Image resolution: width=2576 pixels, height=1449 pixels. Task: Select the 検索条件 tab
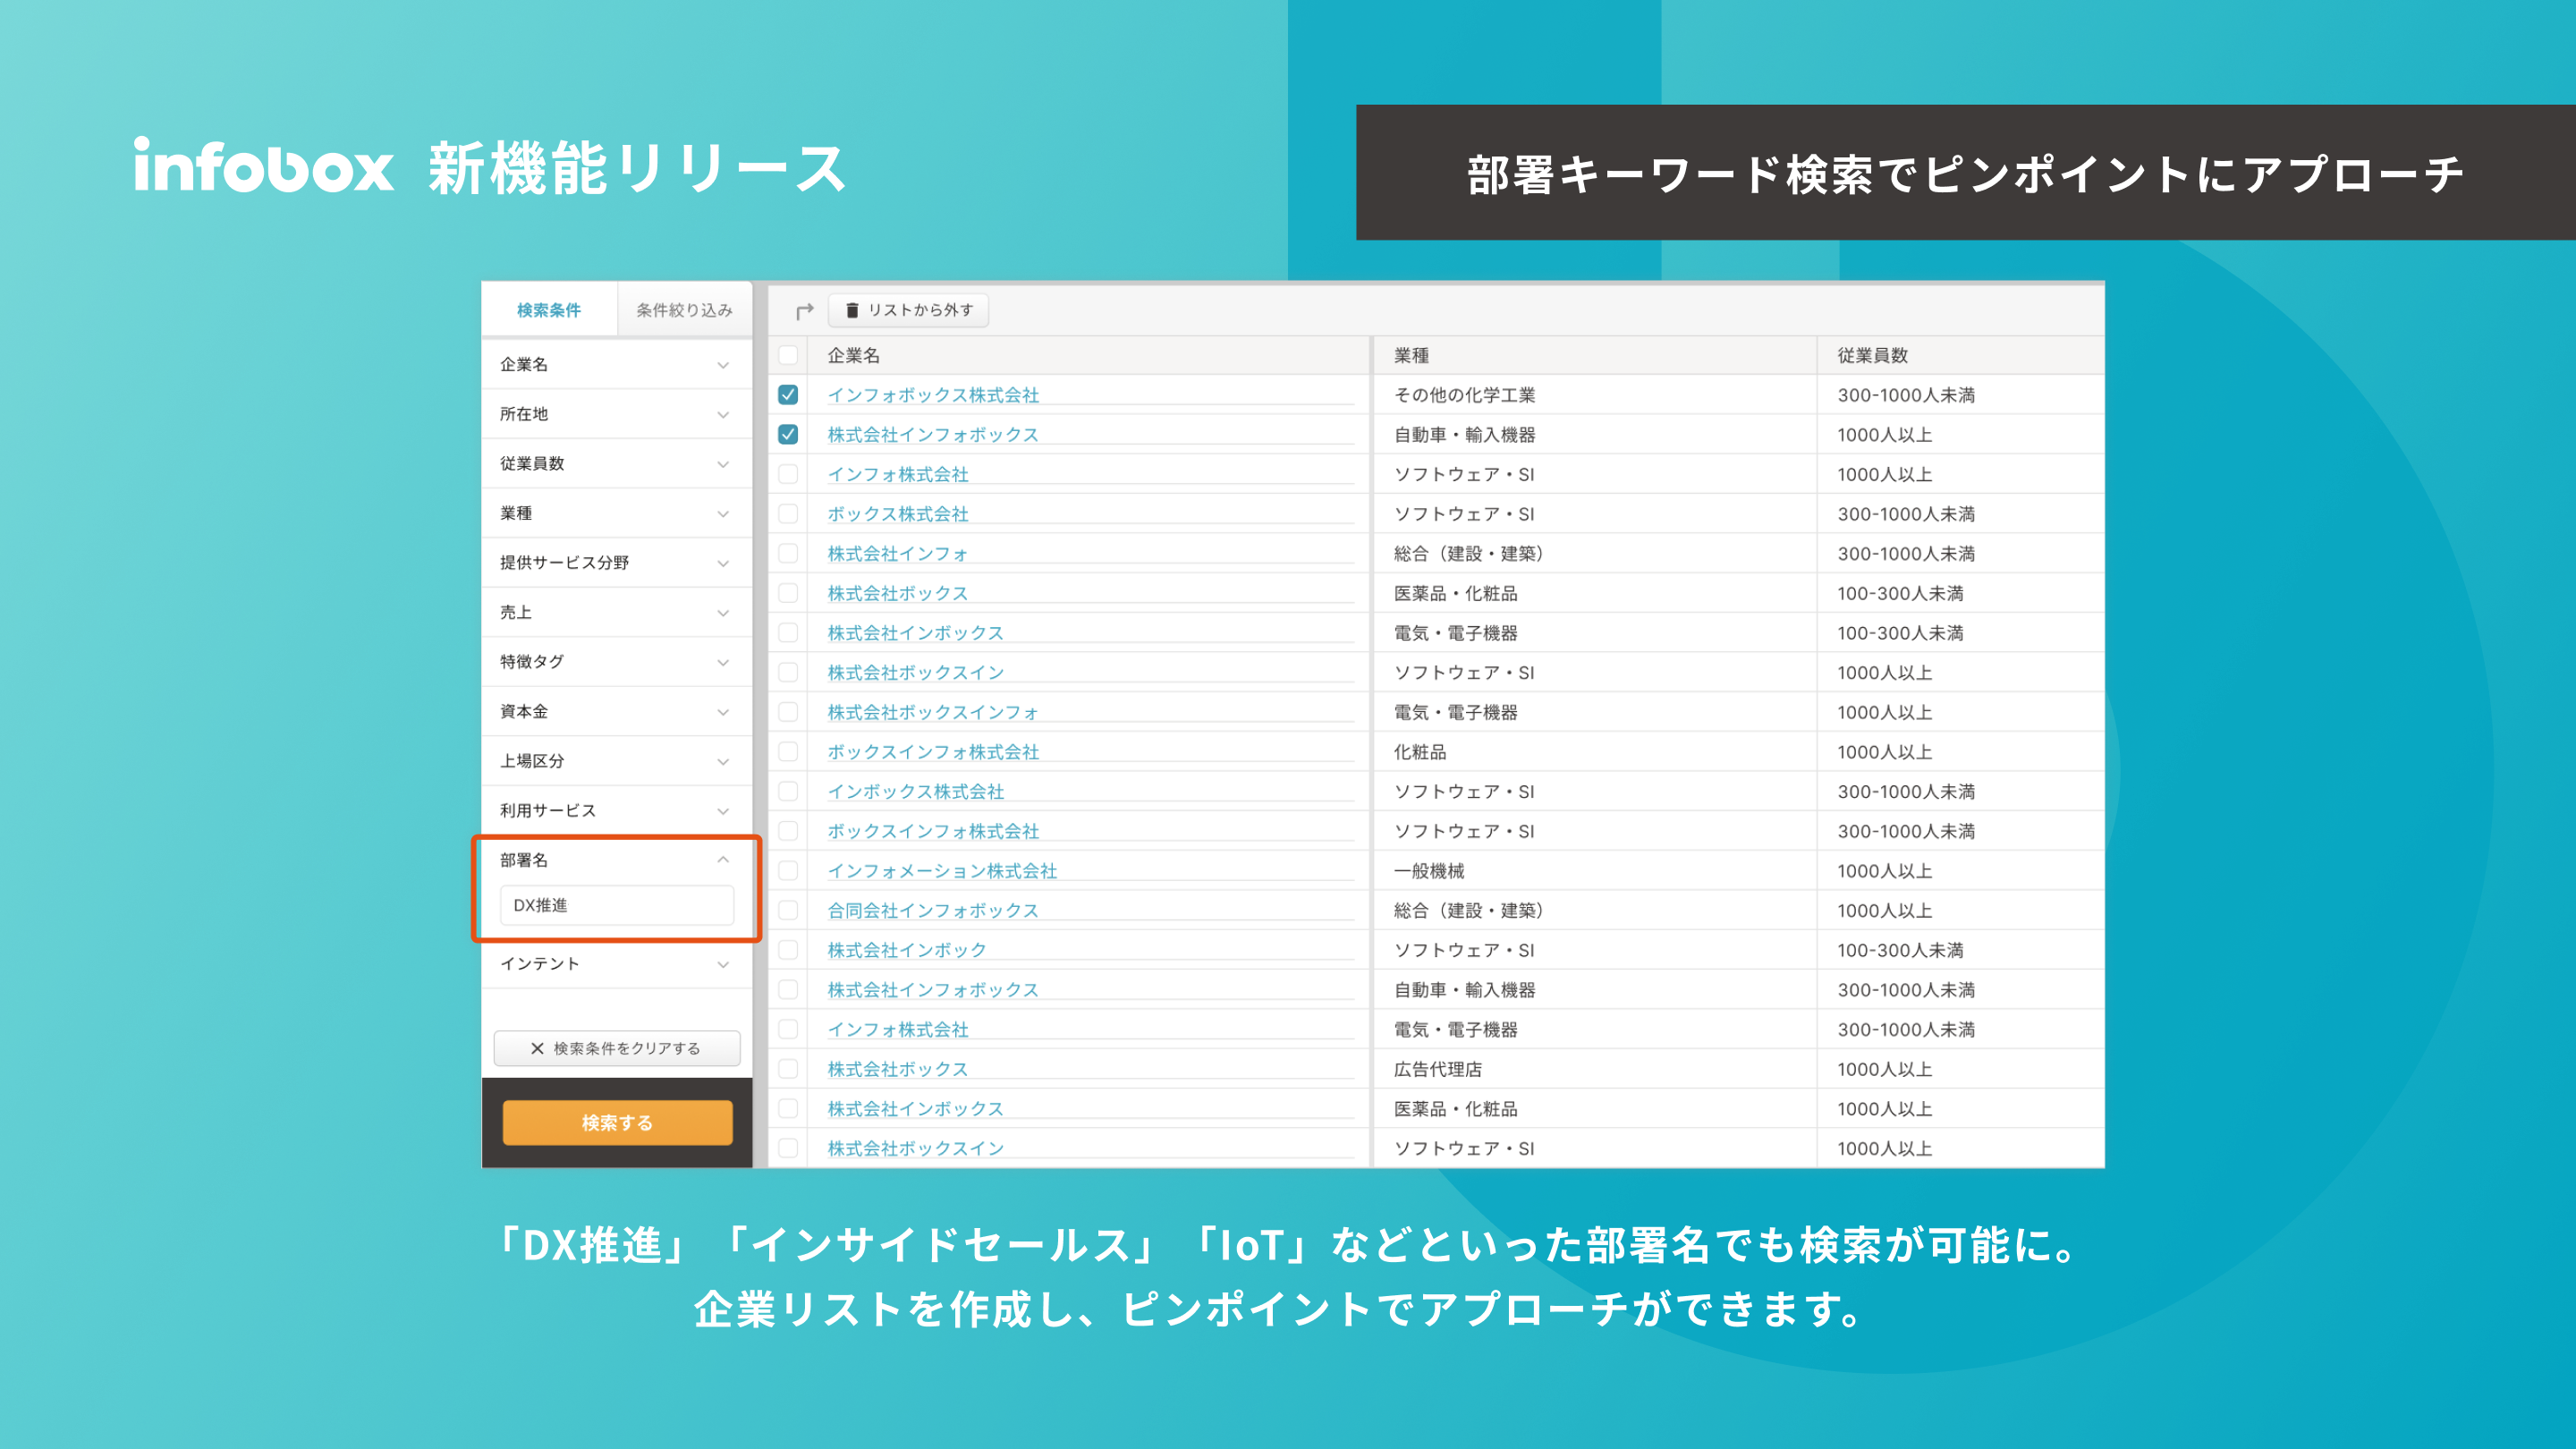548,310
